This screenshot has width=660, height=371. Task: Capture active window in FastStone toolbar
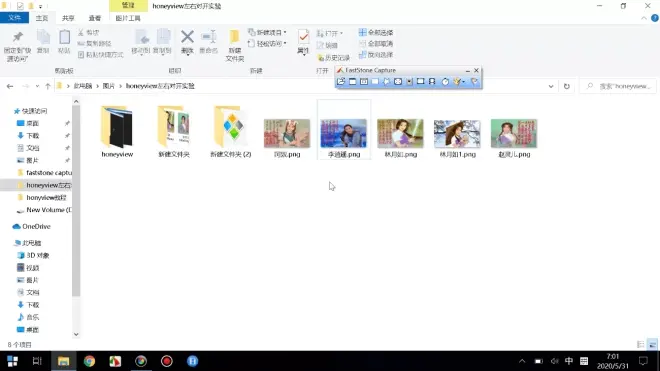(352, 82)
